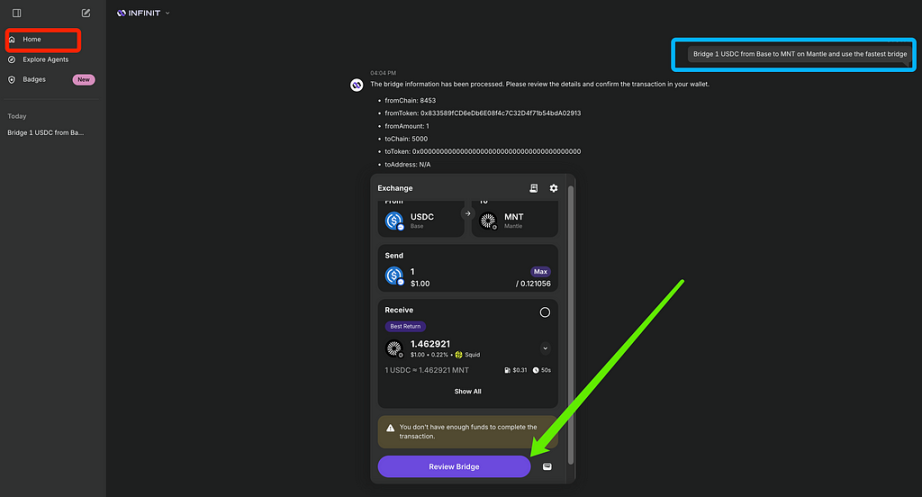922x497 pixels.
Task: Click the Max button
Action: coord(540,272)
